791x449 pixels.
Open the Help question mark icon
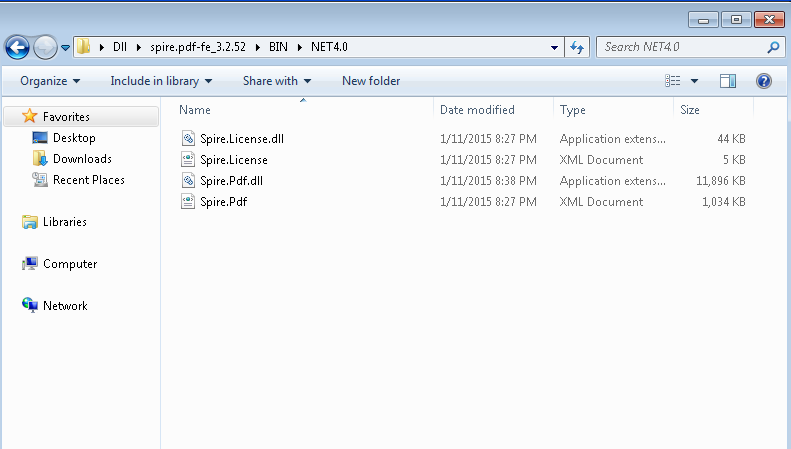click(763, 81)
